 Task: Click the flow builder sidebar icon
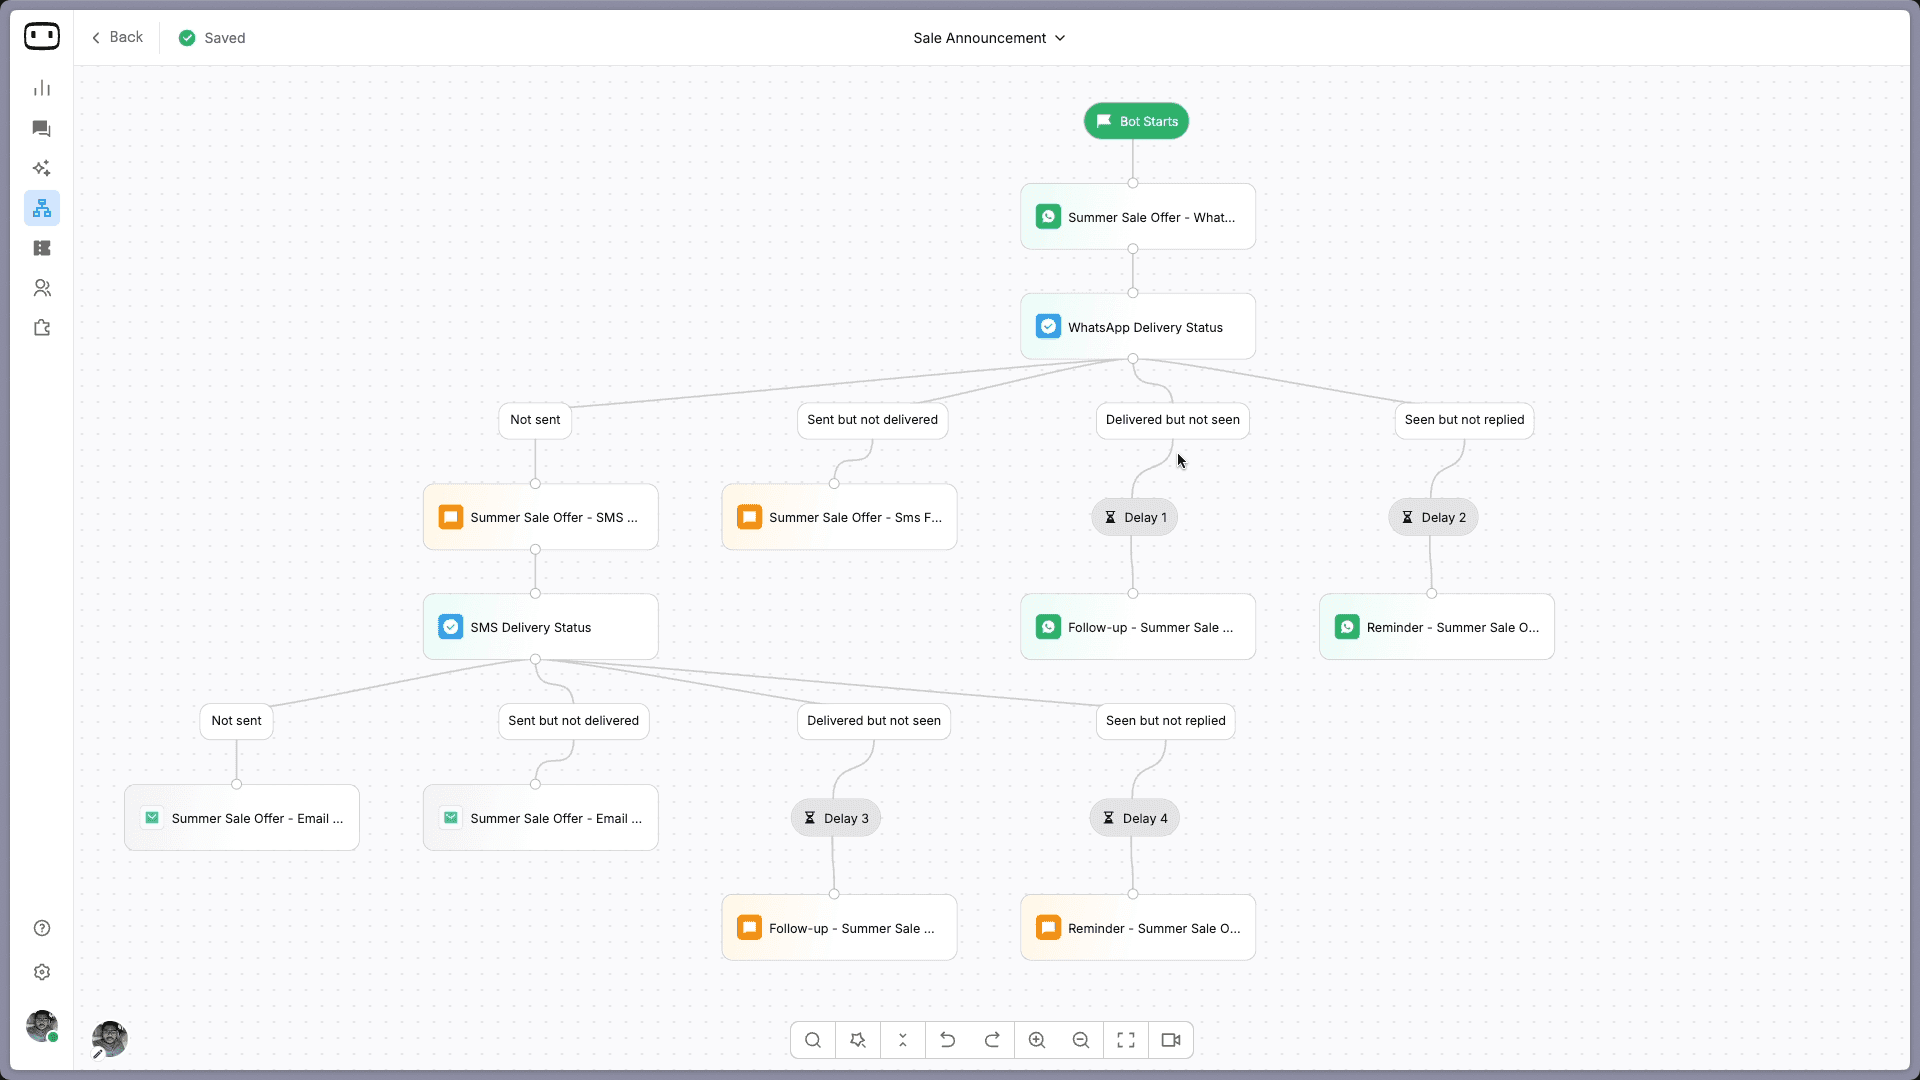pos(41,208)
